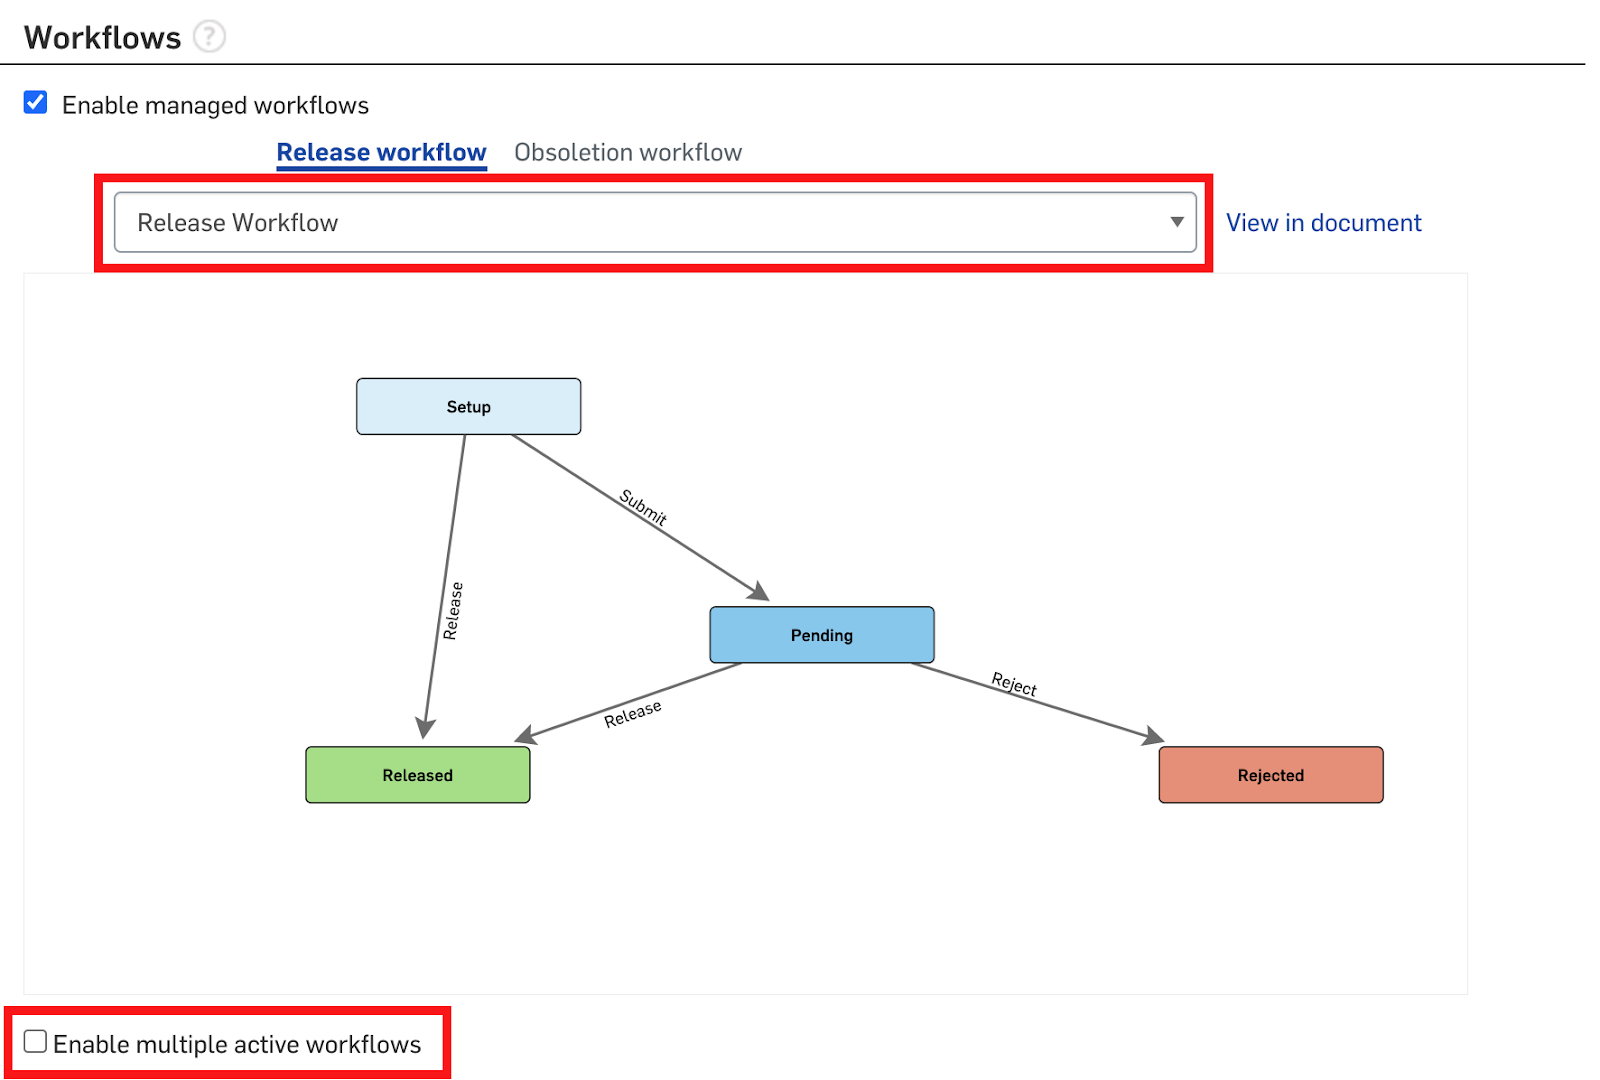Click the help icon beside Workflows heading

[x=209, y=37]
